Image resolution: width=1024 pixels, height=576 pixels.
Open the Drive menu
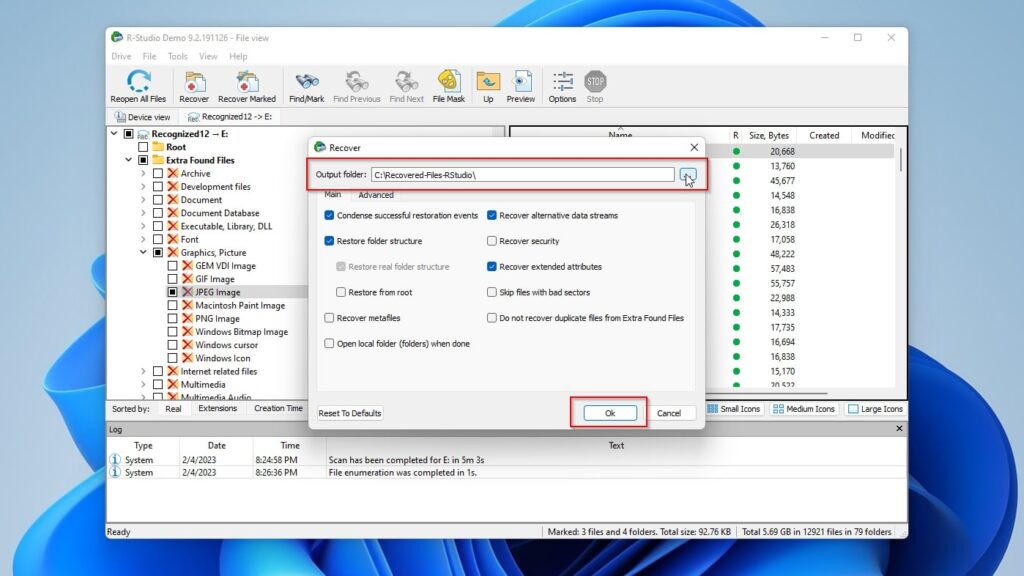point(121,56)
